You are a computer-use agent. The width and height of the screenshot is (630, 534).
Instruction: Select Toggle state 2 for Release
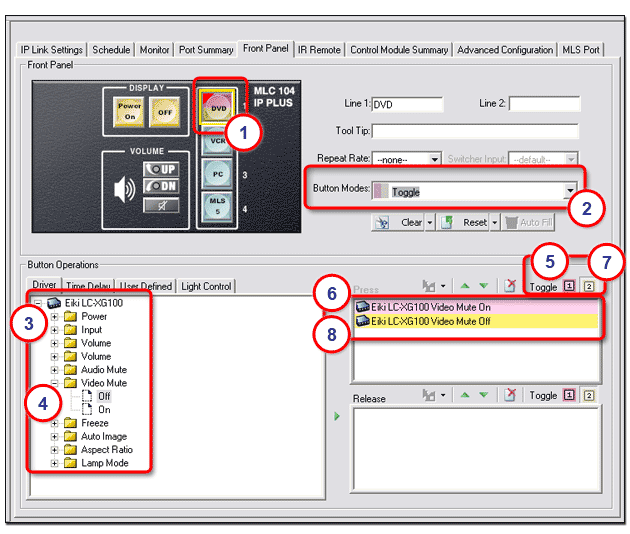(x=588, y=396)
